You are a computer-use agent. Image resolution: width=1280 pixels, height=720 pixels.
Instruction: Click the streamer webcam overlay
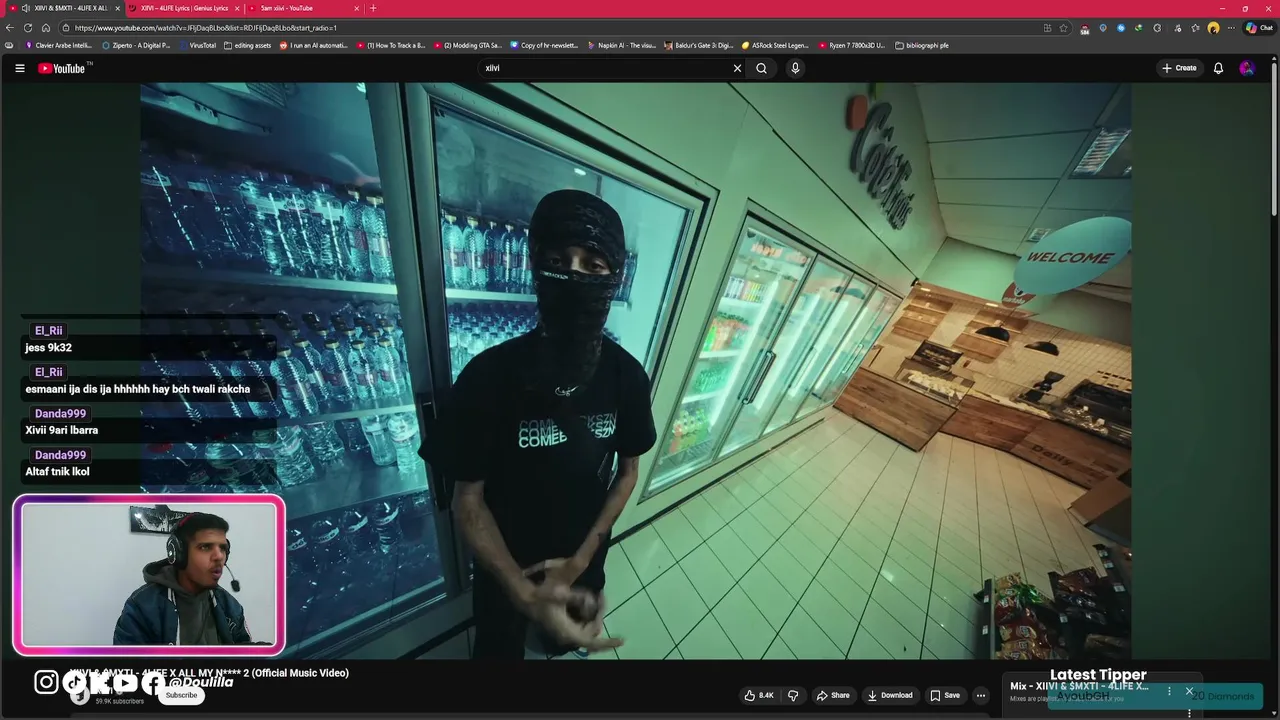point(150,574)
